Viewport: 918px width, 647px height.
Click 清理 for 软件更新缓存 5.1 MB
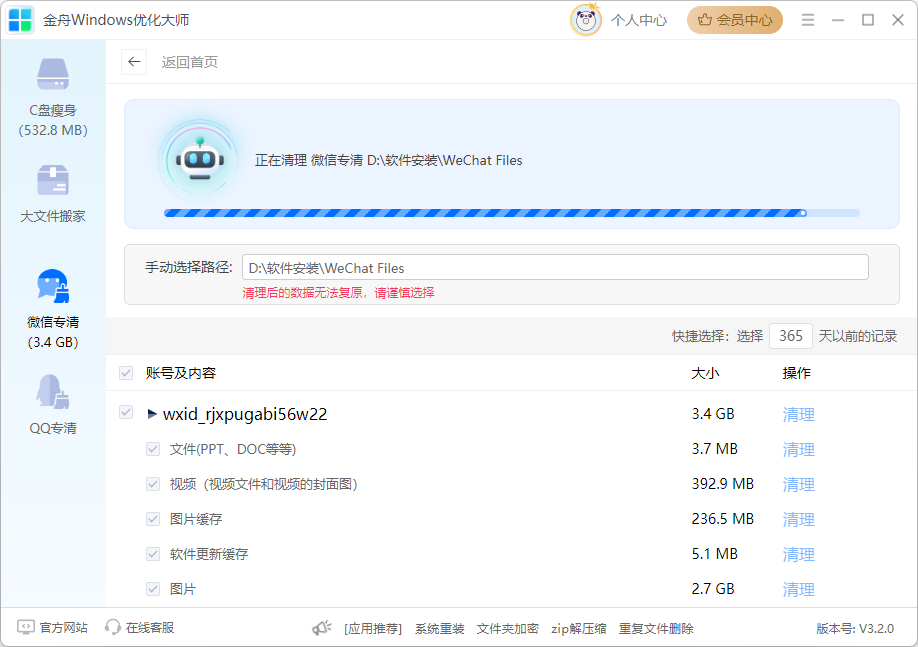pos(799,554)
